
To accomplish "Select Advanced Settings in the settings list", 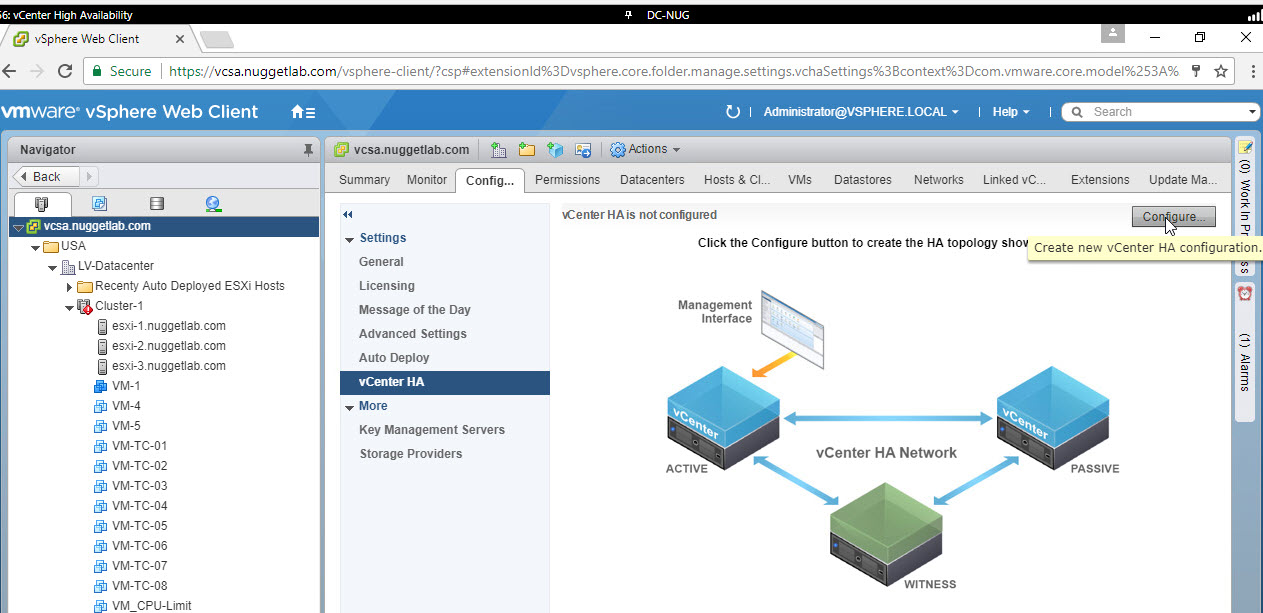I will tap(412, 334).
